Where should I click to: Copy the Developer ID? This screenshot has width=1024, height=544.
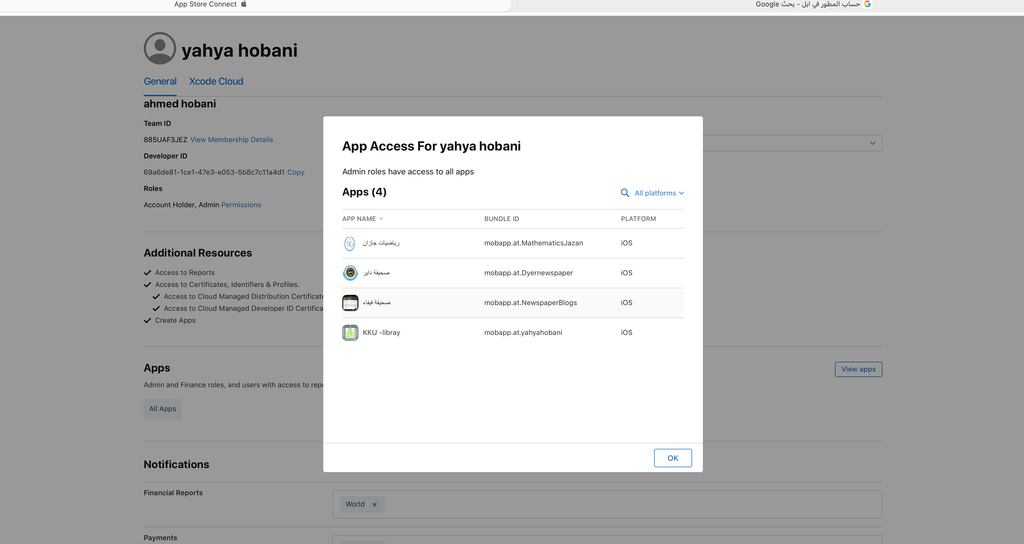coord(296,172)
